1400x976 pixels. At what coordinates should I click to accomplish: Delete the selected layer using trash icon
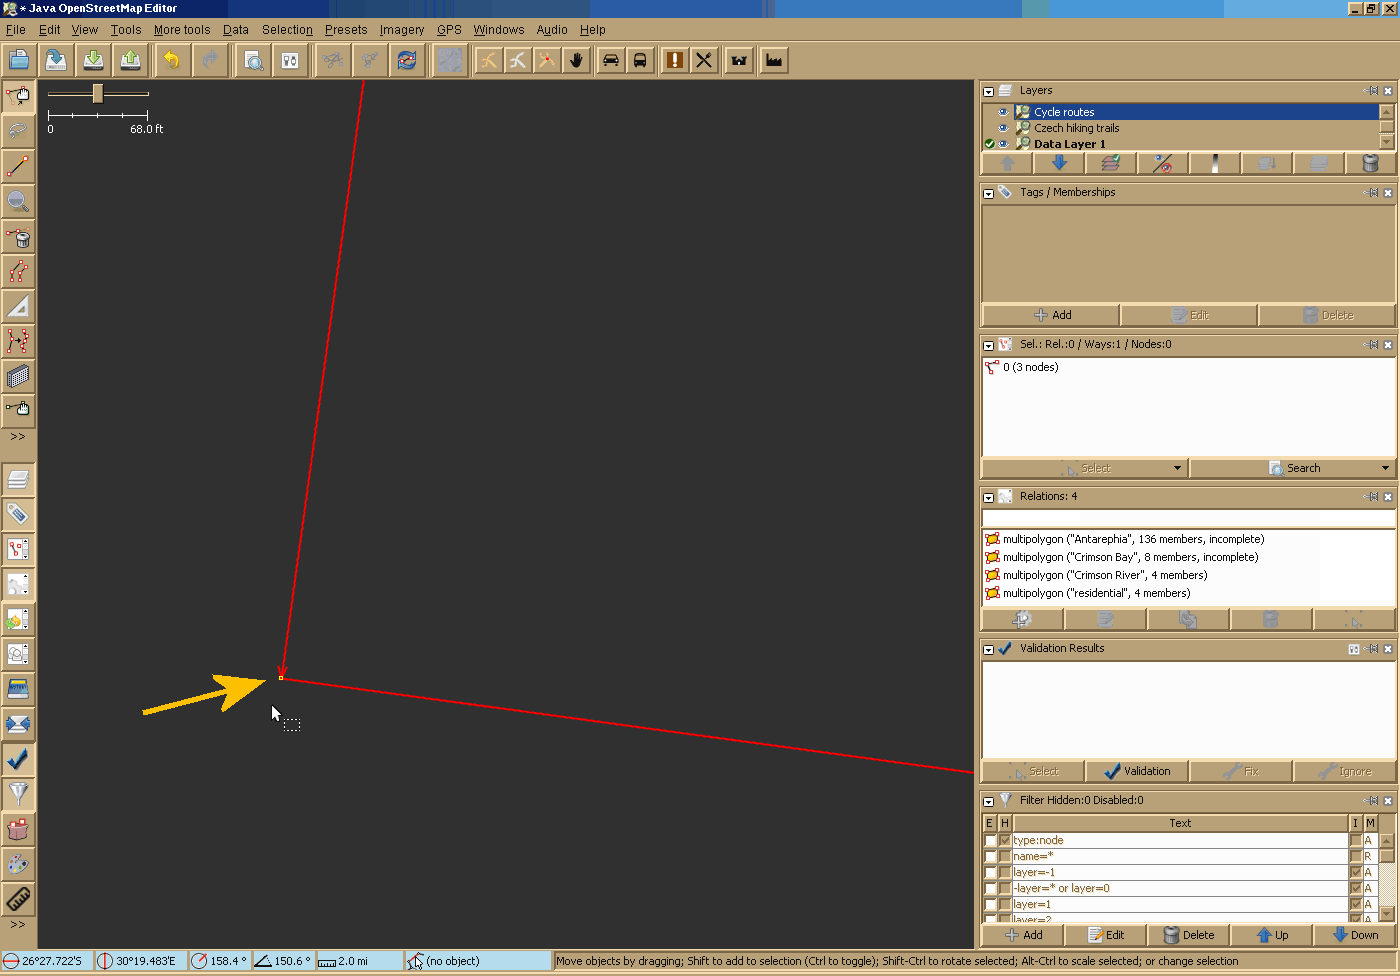coord(1370,164)
